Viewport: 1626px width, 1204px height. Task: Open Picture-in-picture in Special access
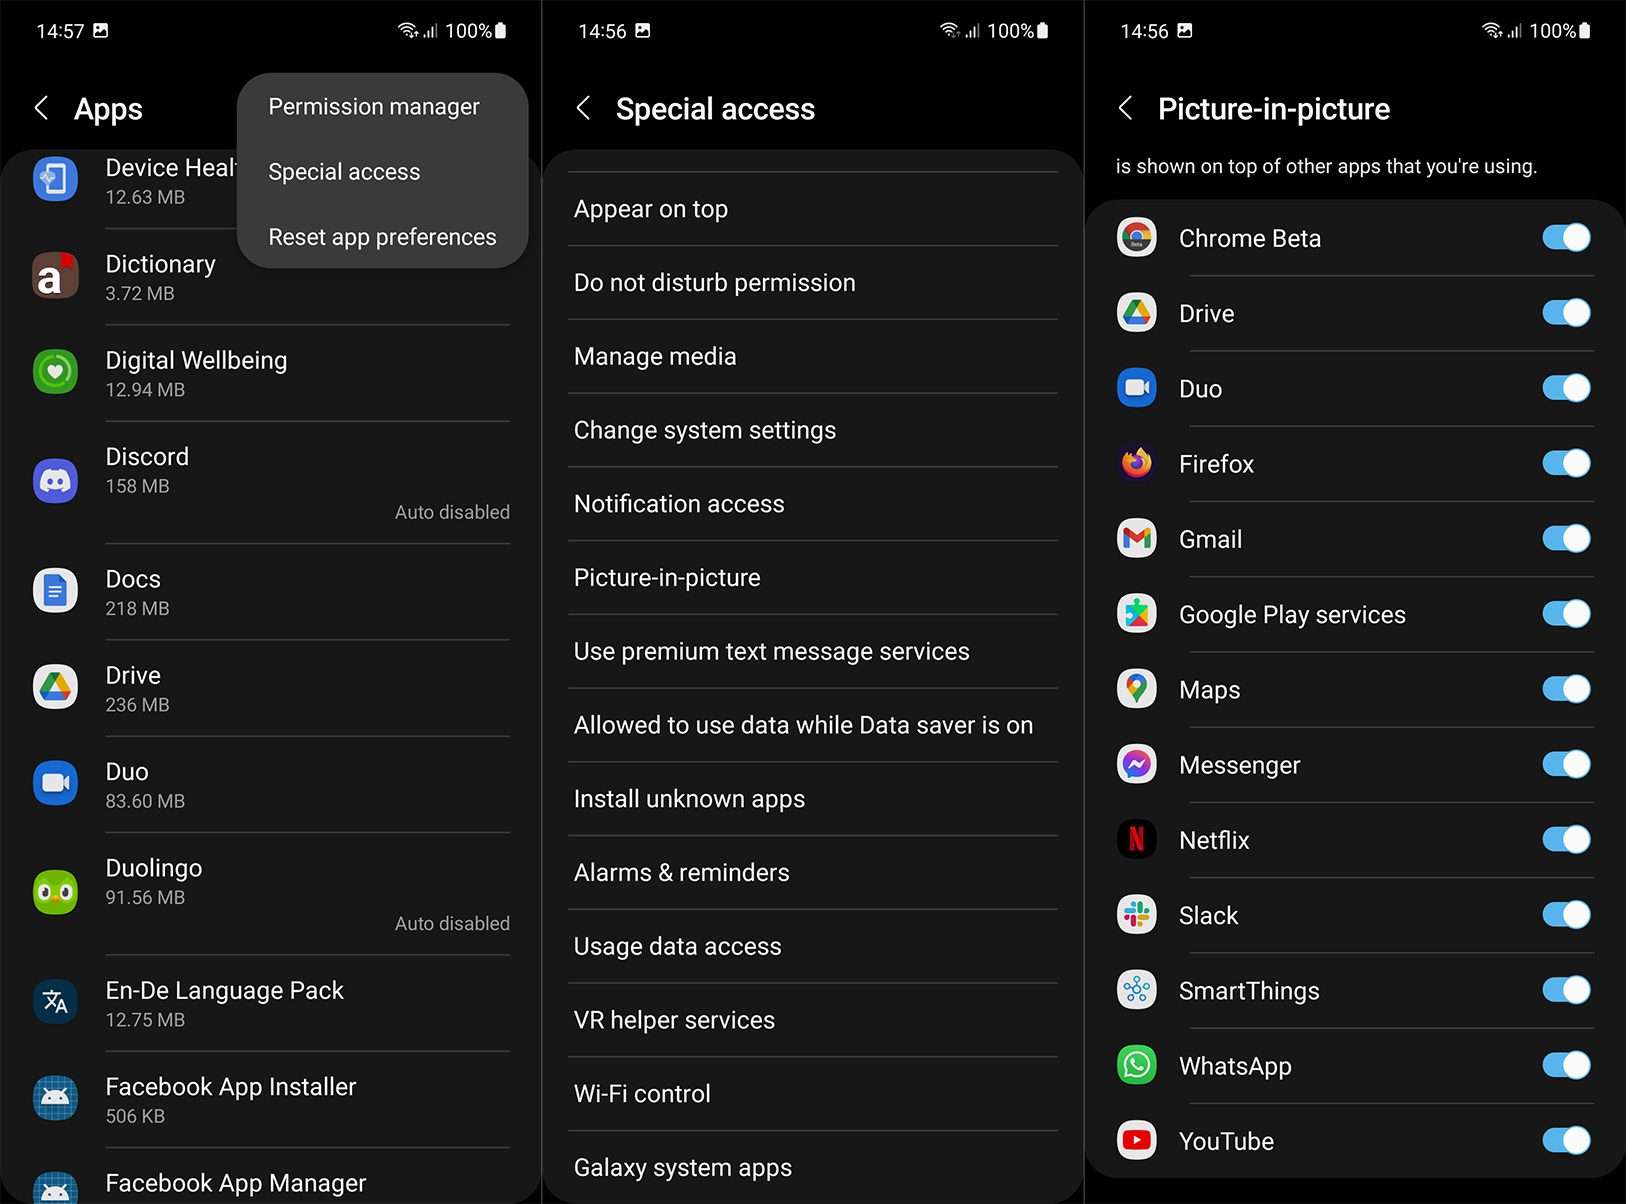point(813,578)
